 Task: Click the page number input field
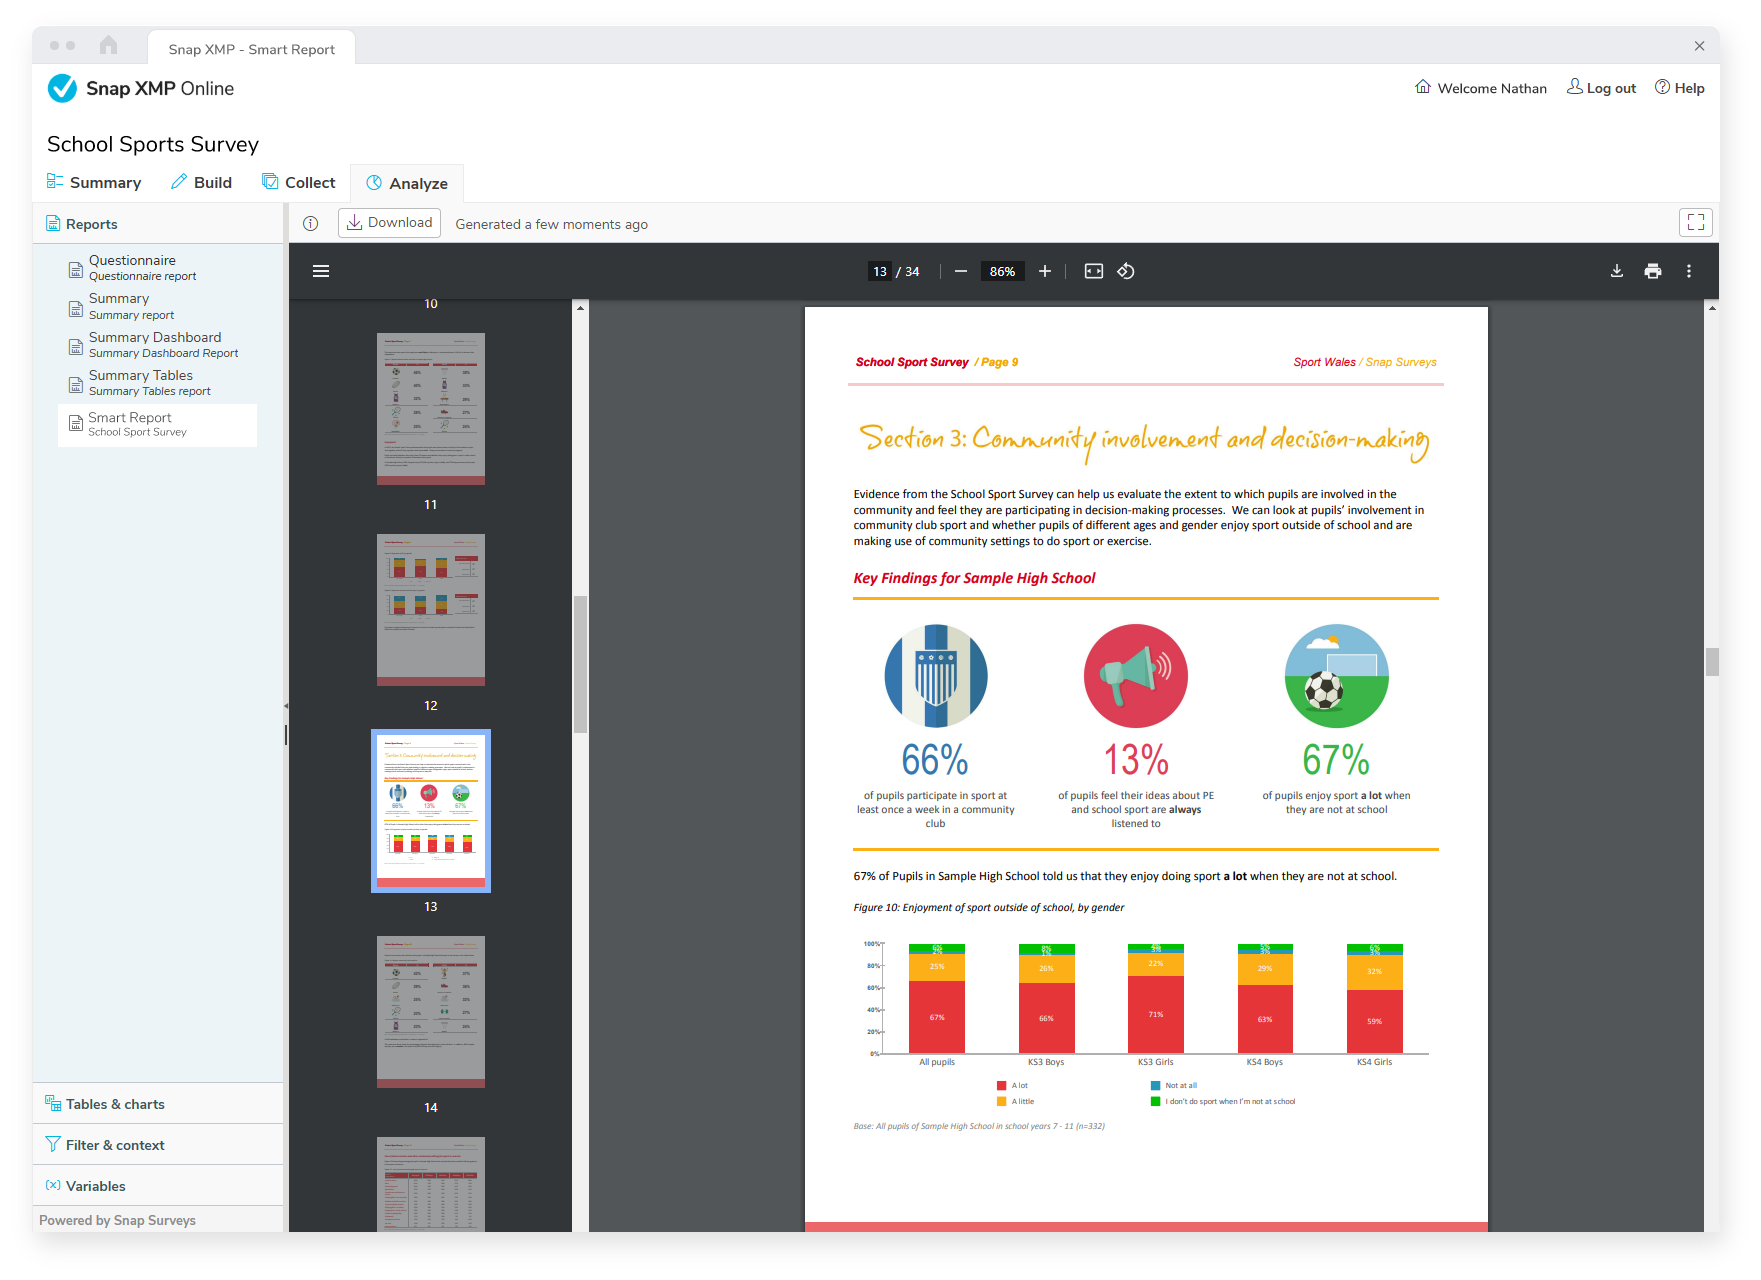tap(880, 271)
